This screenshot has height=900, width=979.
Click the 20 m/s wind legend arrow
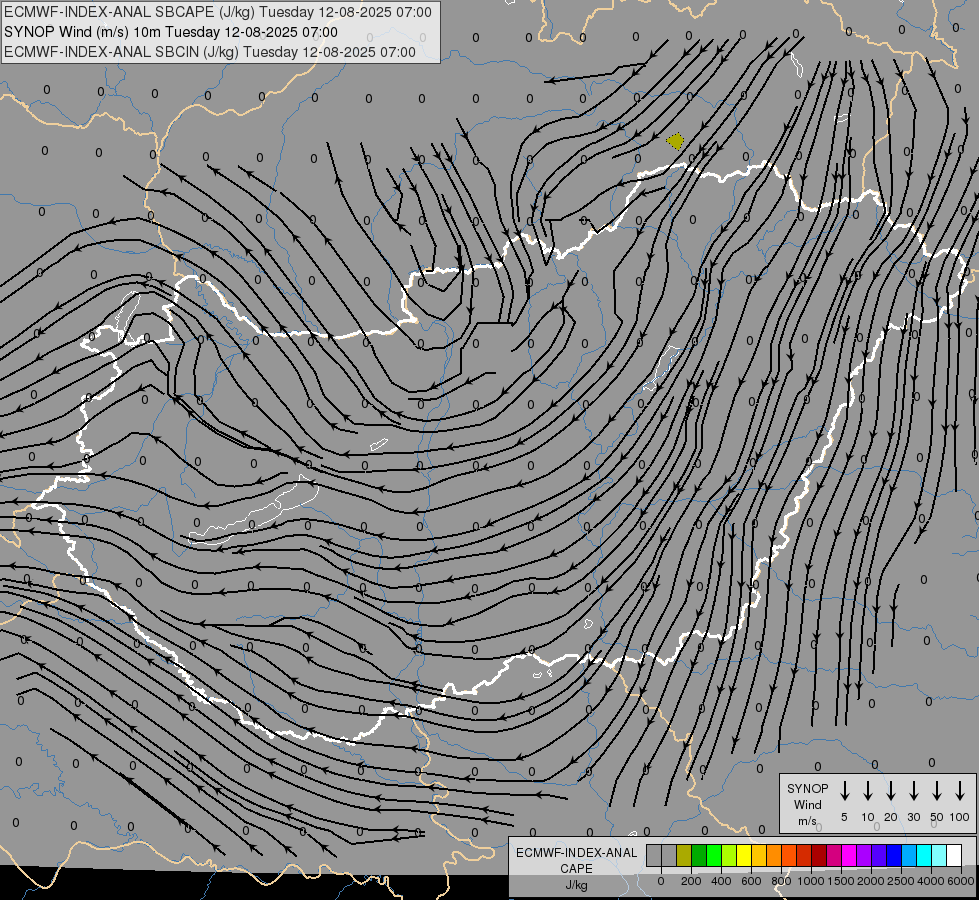(890, 790)
